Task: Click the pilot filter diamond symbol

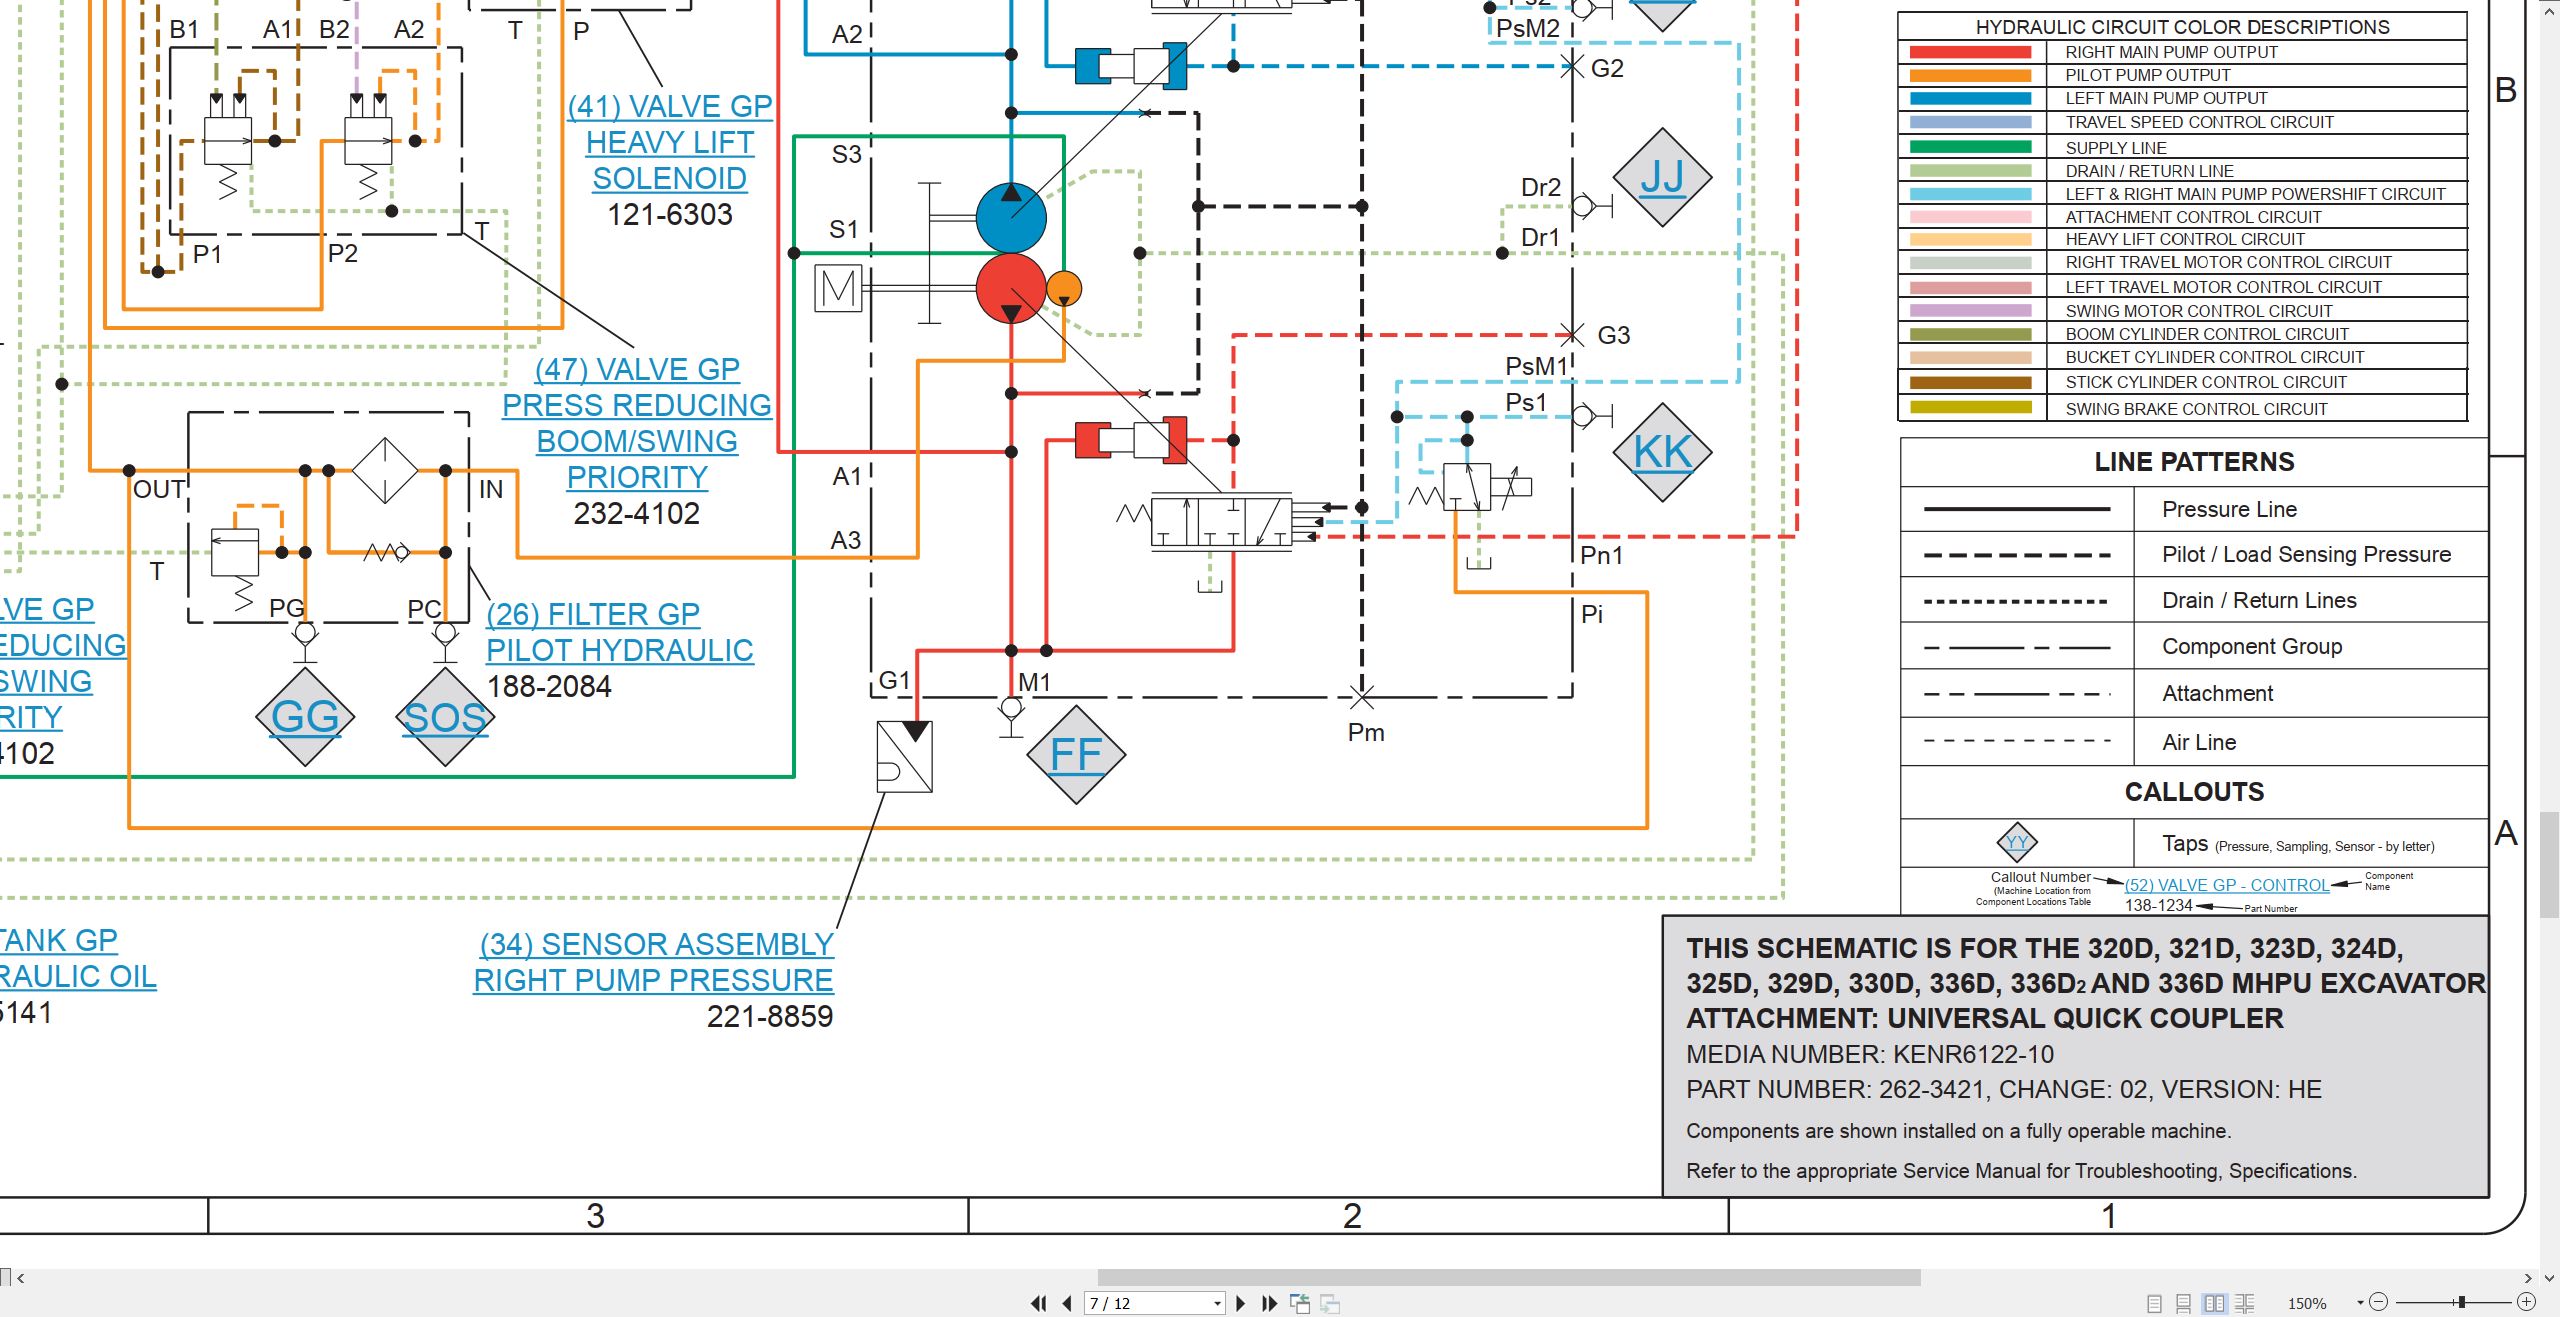Action: click(385, 470)
